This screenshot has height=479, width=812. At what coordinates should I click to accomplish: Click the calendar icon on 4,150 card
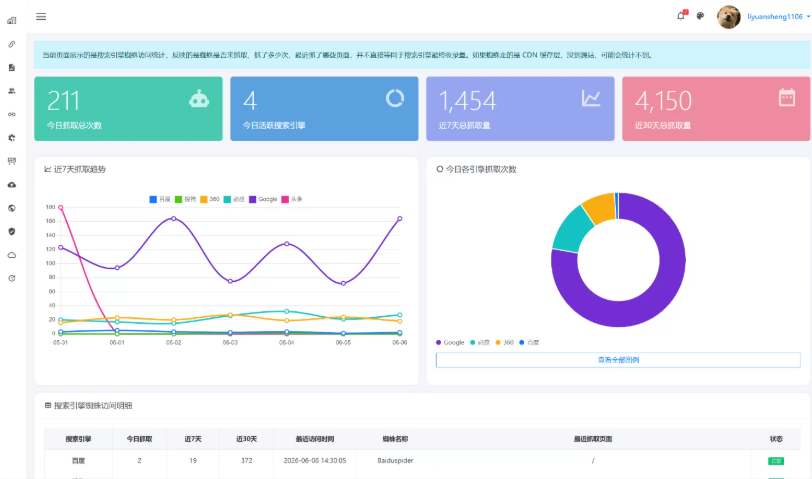787,97
